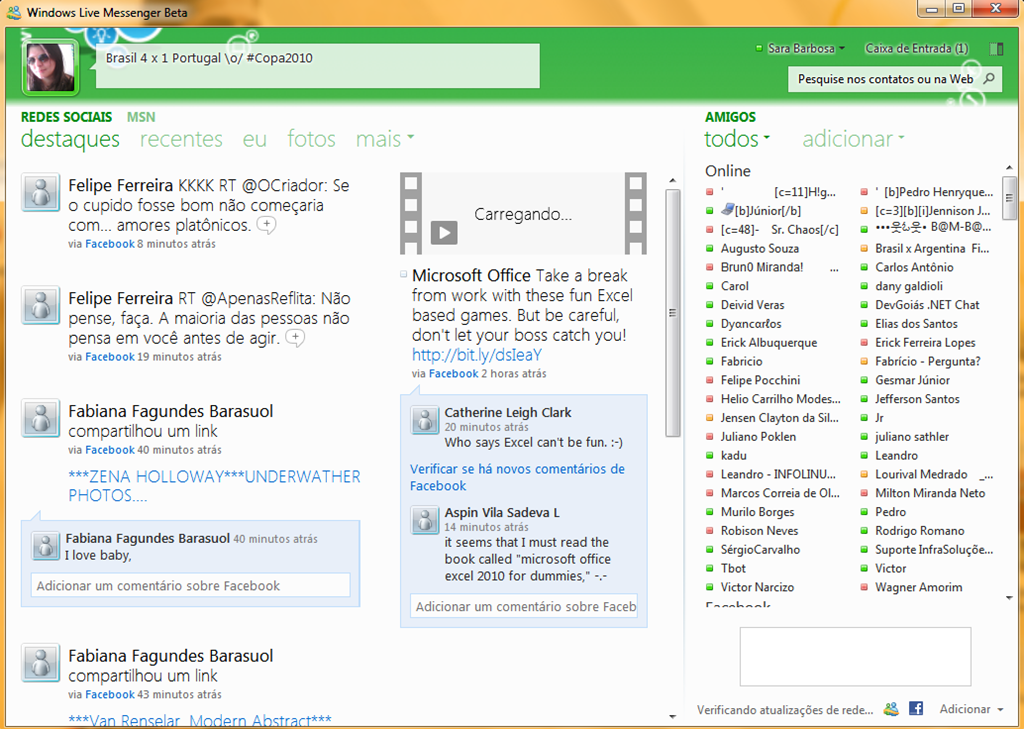Click 'Adicionar um comentário' field under Fabiana
Viewport: 1024px width, 729px height.
(191, 586)
